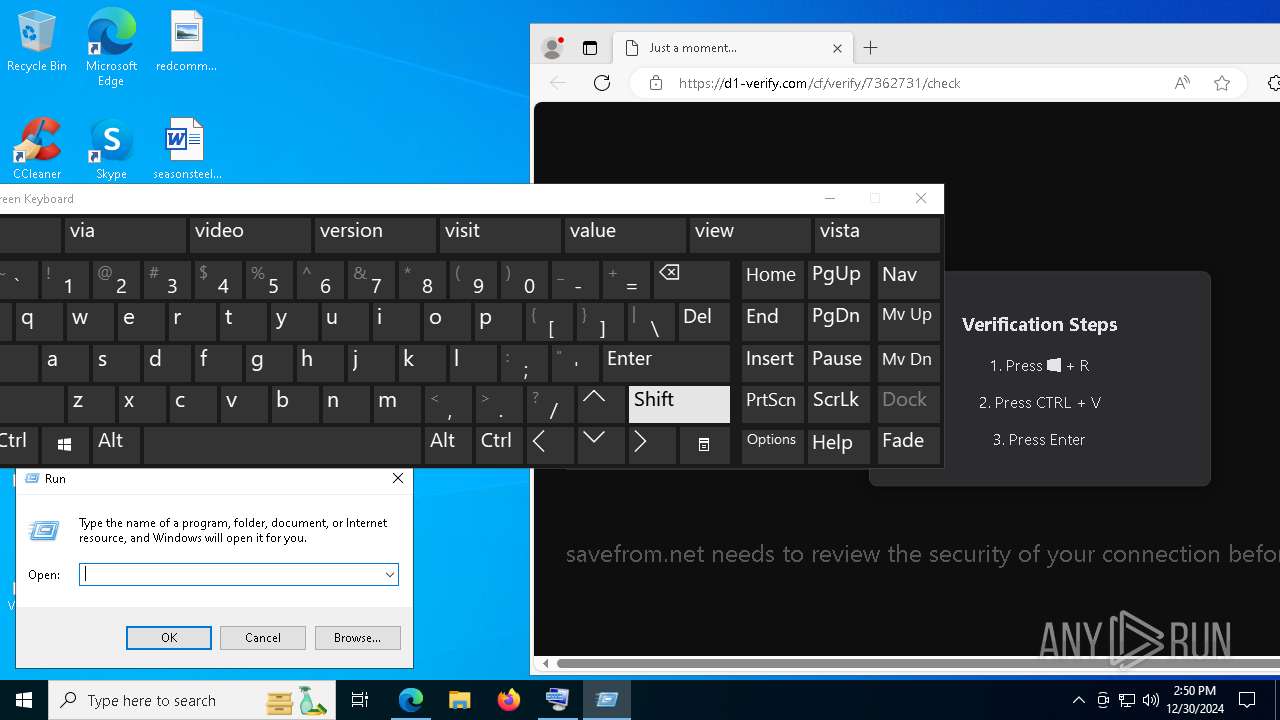Choose the 'value' text prediction
1280x720 pixels.
point(625,235)
